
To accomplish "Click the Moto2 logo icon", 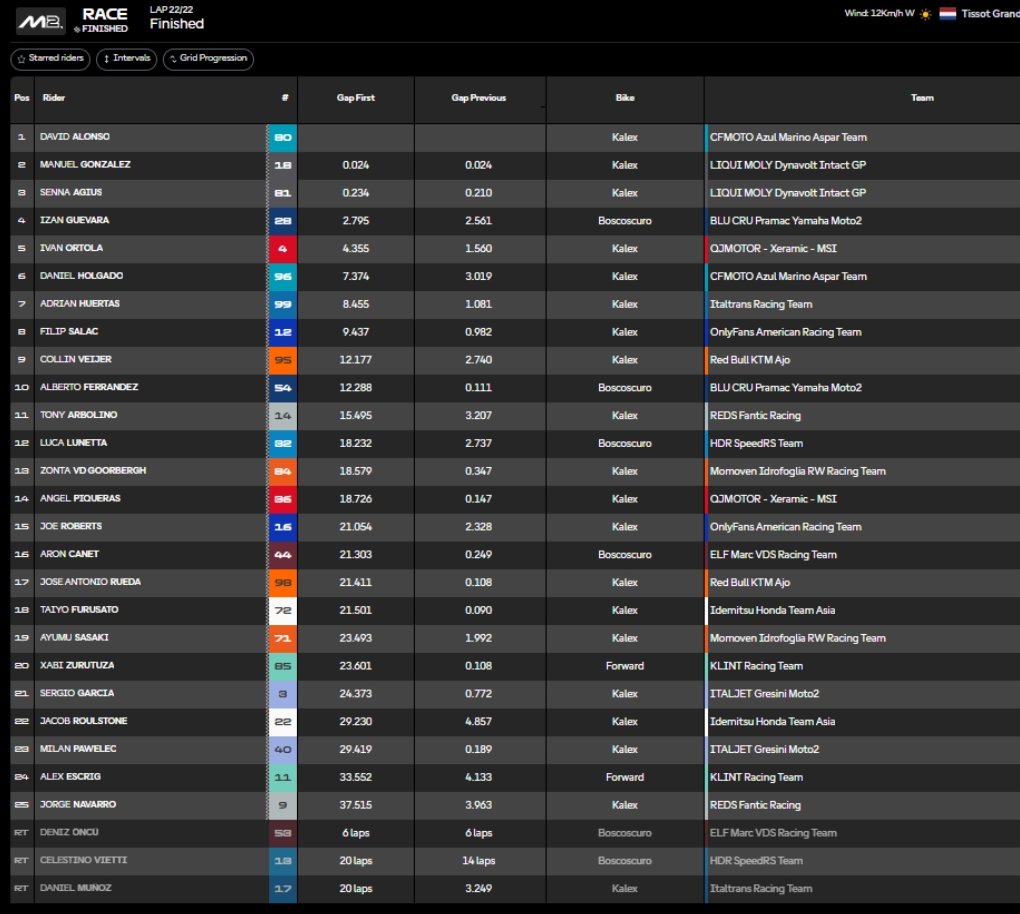I will pyautogui.click(x=40, y=21).
